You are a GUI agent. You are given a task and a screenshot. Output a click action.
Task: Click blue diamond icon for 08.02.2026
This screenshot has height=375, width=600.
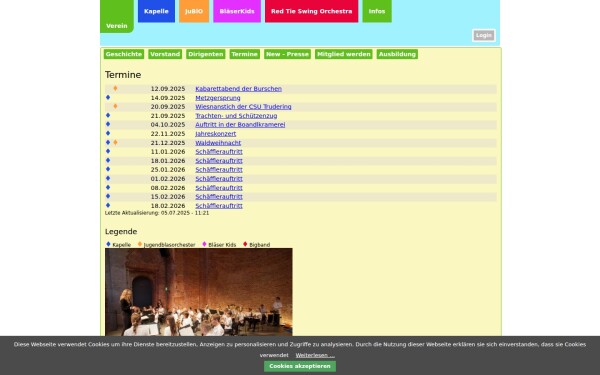108,188
